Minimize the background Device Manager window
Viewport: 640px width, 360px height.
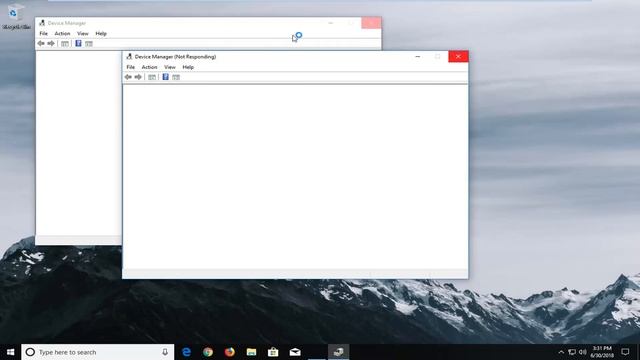(x=331, y=23)
